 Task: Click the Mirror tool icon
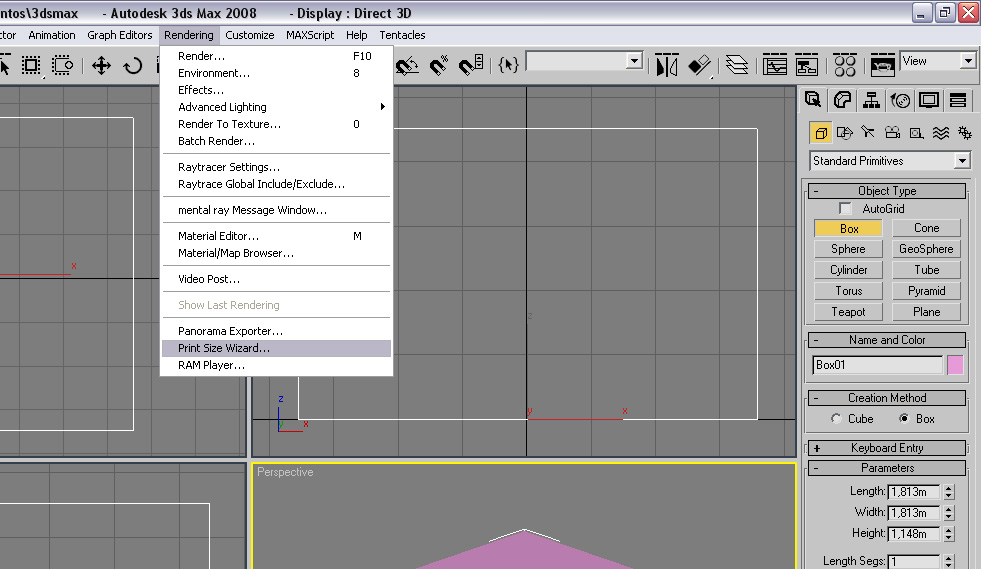point(666,65)
